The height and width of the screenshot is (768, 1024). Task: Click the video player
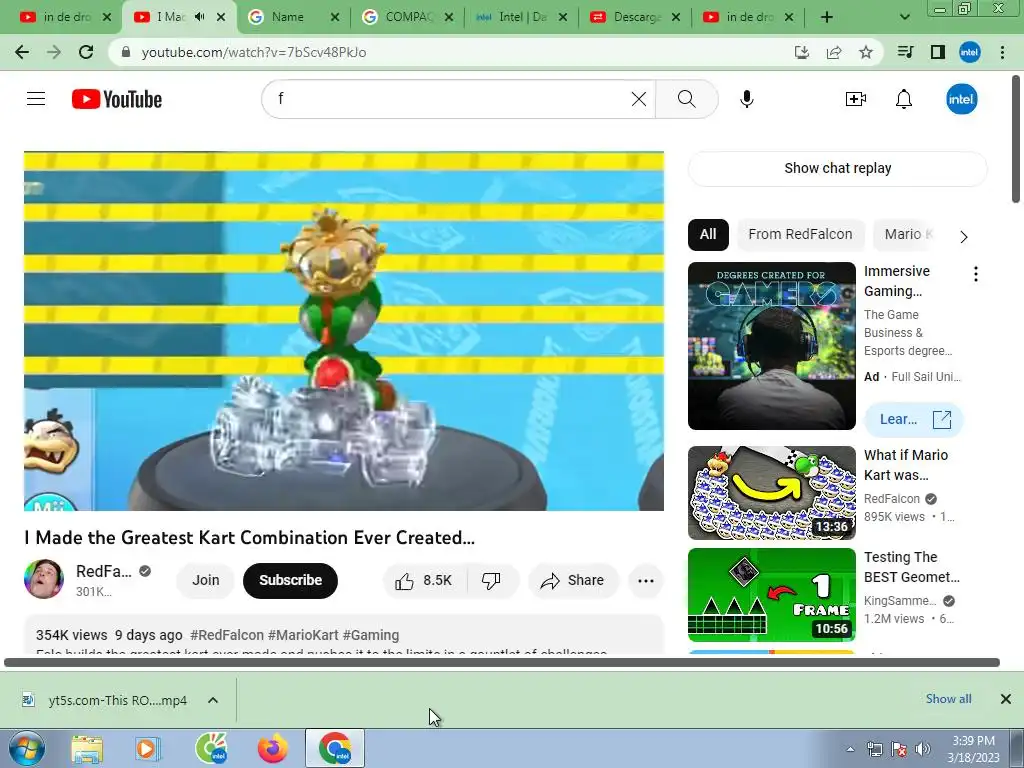pos(344,331)
